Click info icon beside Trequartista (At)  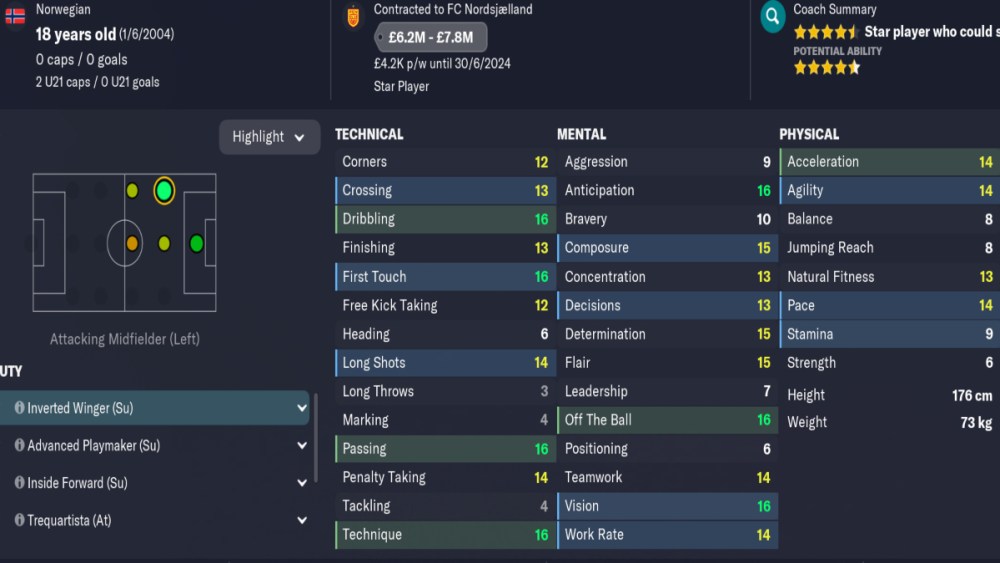[19, 520]
